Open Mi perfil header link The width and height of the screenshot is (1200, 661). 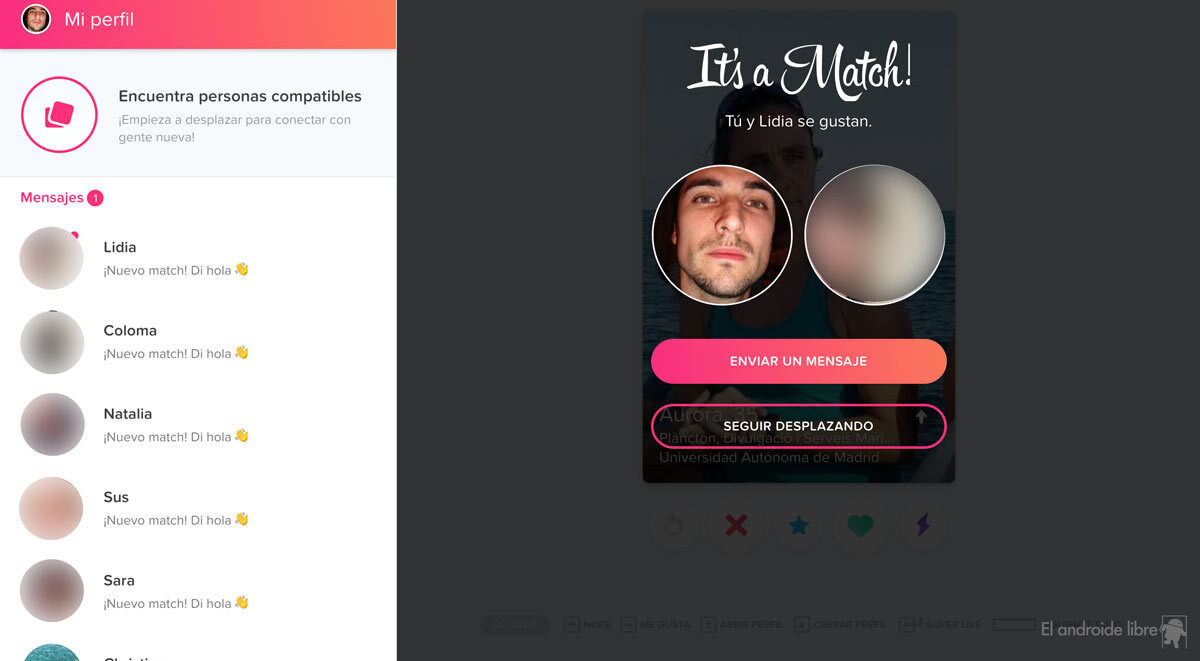[x=99, y=19]
